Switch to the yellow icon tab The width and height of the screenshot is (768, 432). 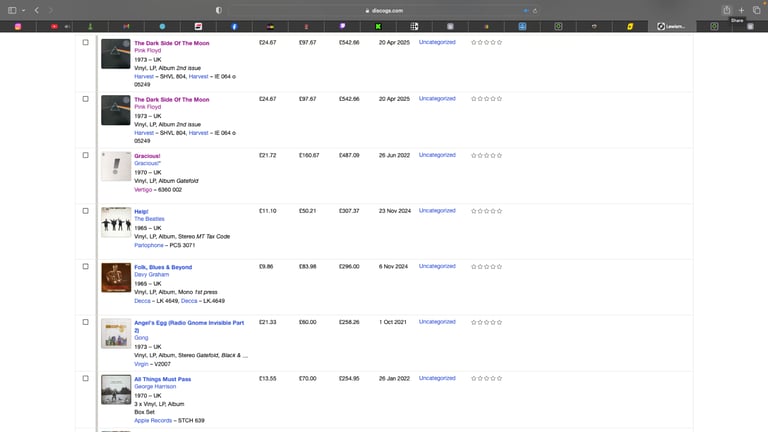(630, 26)
